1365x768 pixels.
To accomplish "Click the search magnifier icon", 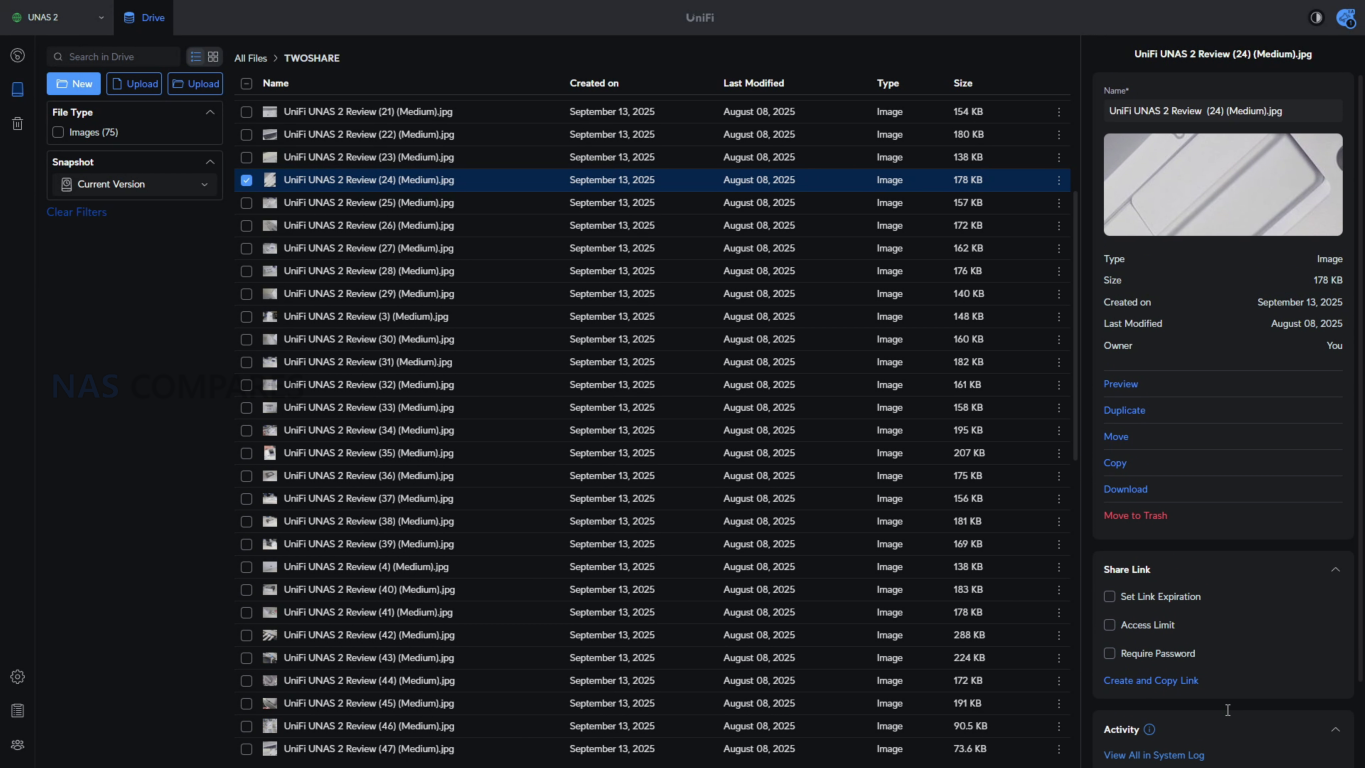I will pyautogui.click(x=58, y=57).
